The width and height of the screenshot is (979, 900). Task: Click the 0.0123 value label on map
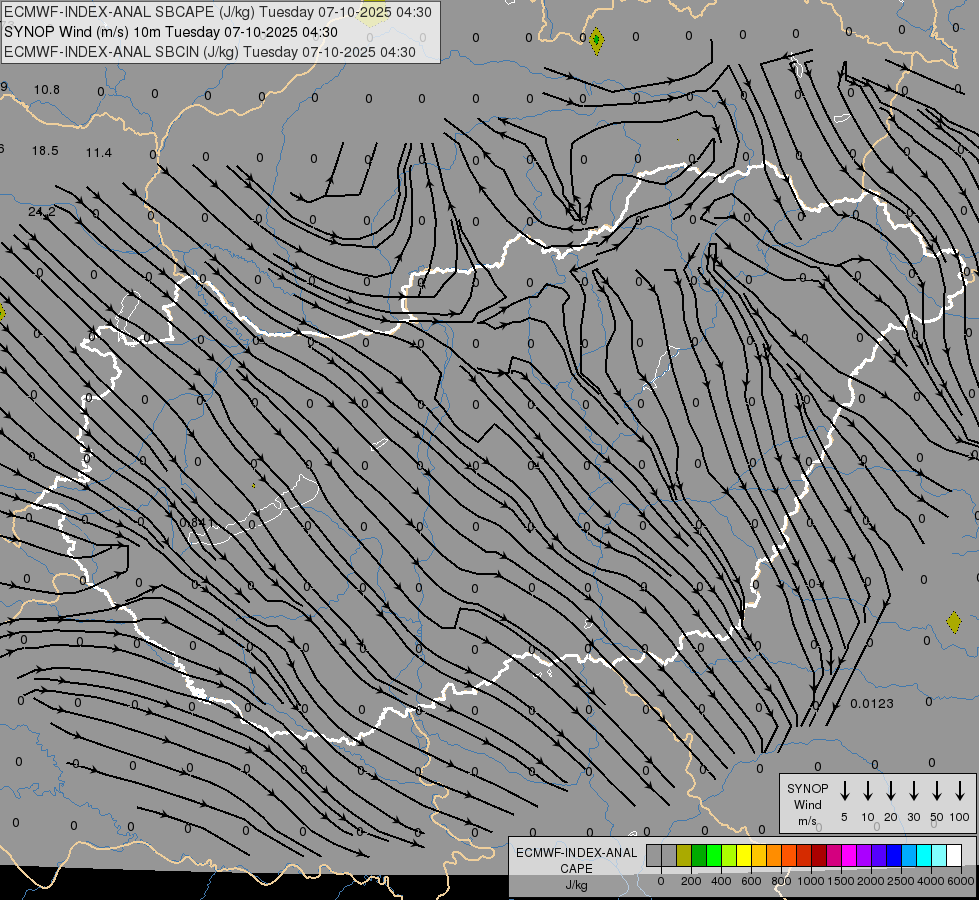(x=872, y=704)
